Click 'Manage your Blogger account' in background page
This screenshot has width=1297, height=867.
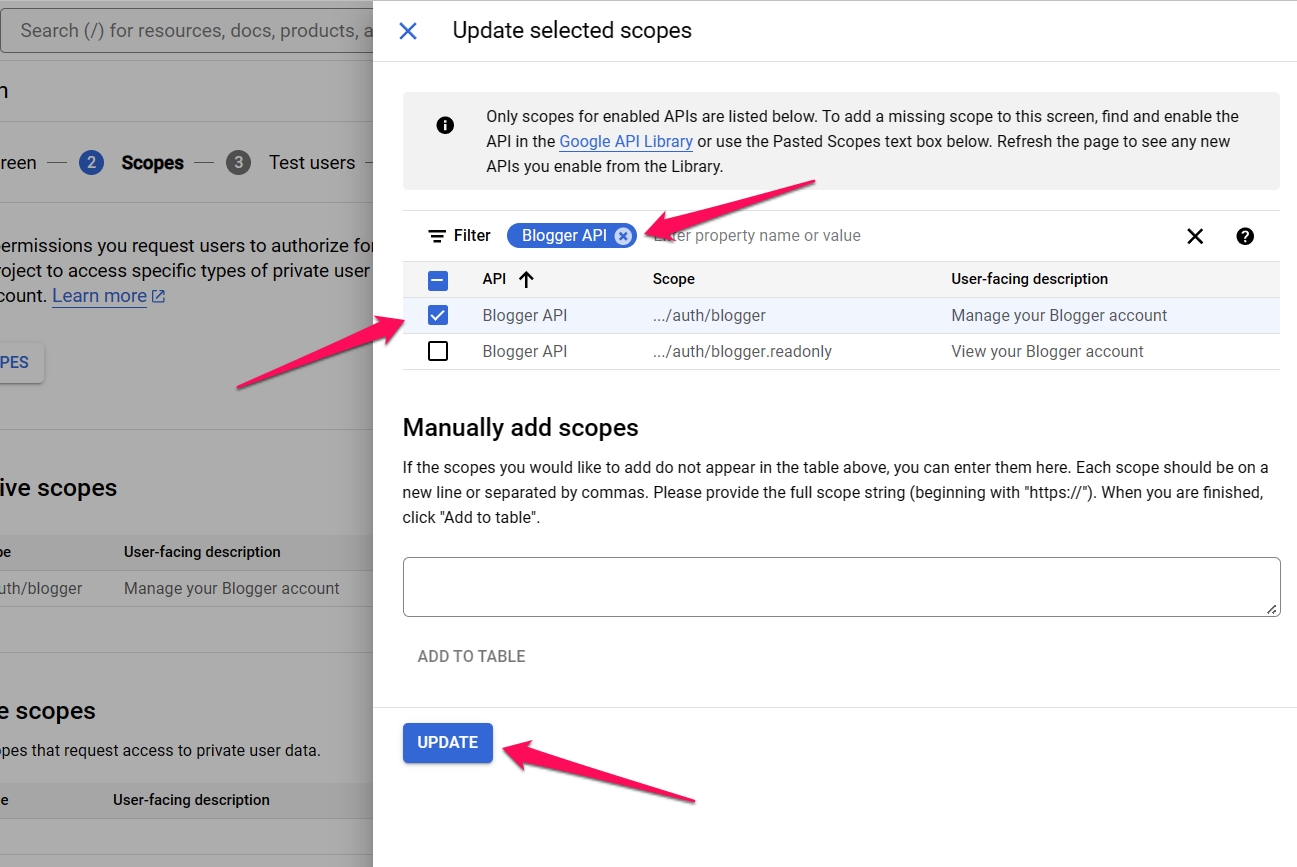pos(232,588)
